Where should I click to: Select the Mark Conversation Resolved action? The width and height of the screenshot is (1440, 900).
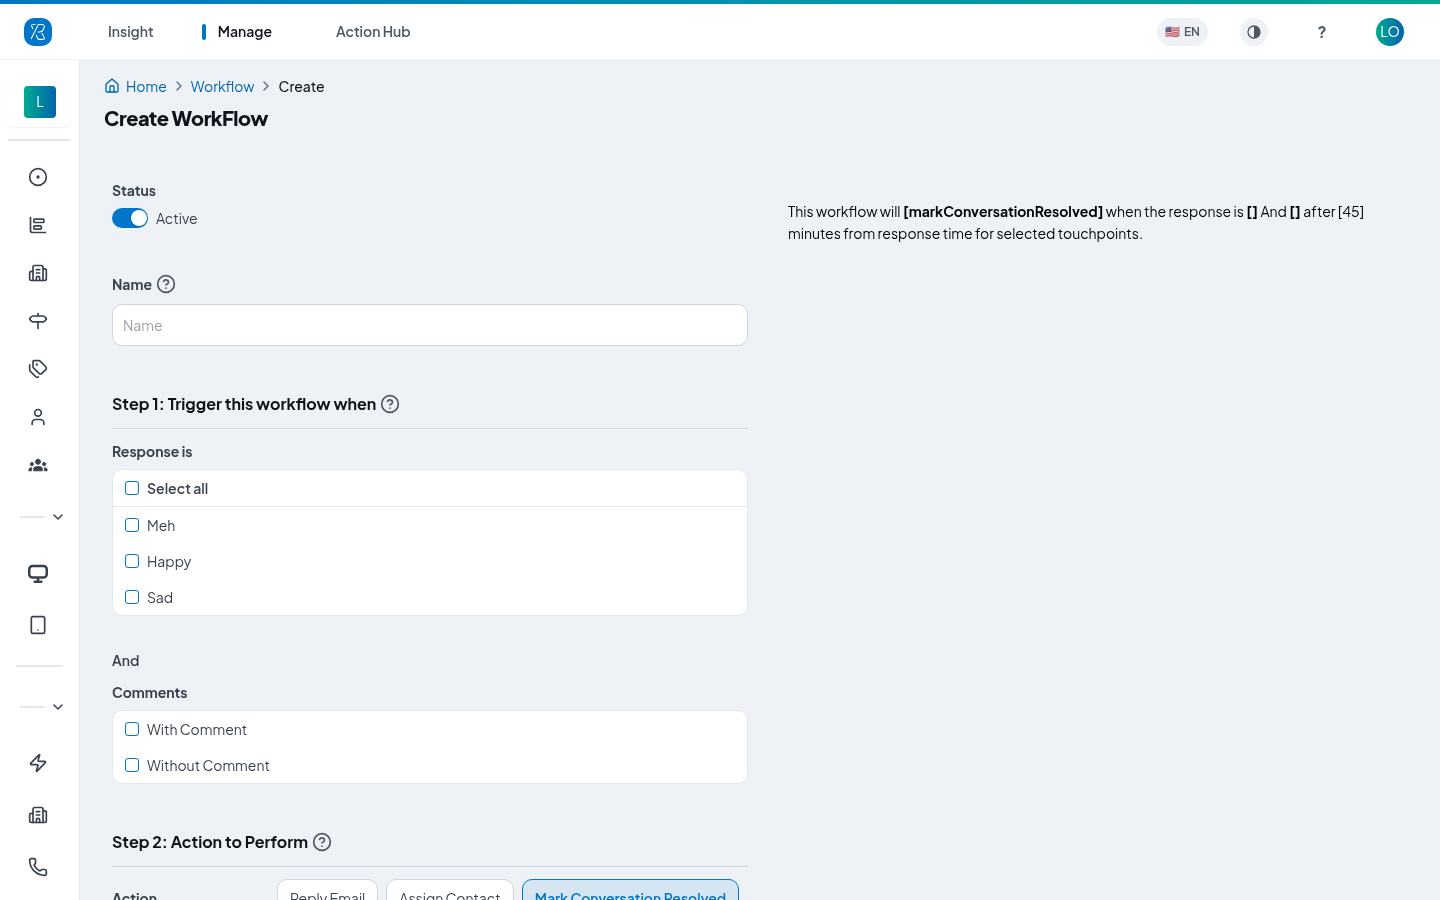pos(630,890)
